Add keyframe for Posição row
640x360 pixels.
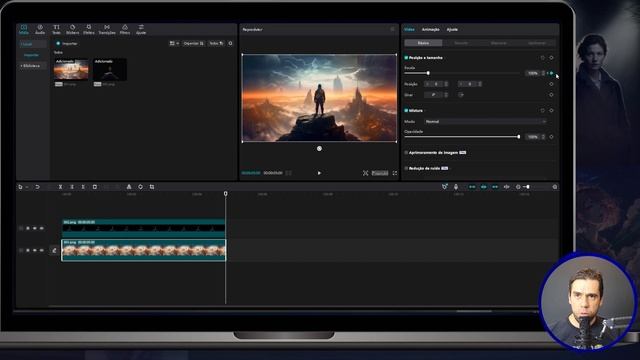coord(551,84)
